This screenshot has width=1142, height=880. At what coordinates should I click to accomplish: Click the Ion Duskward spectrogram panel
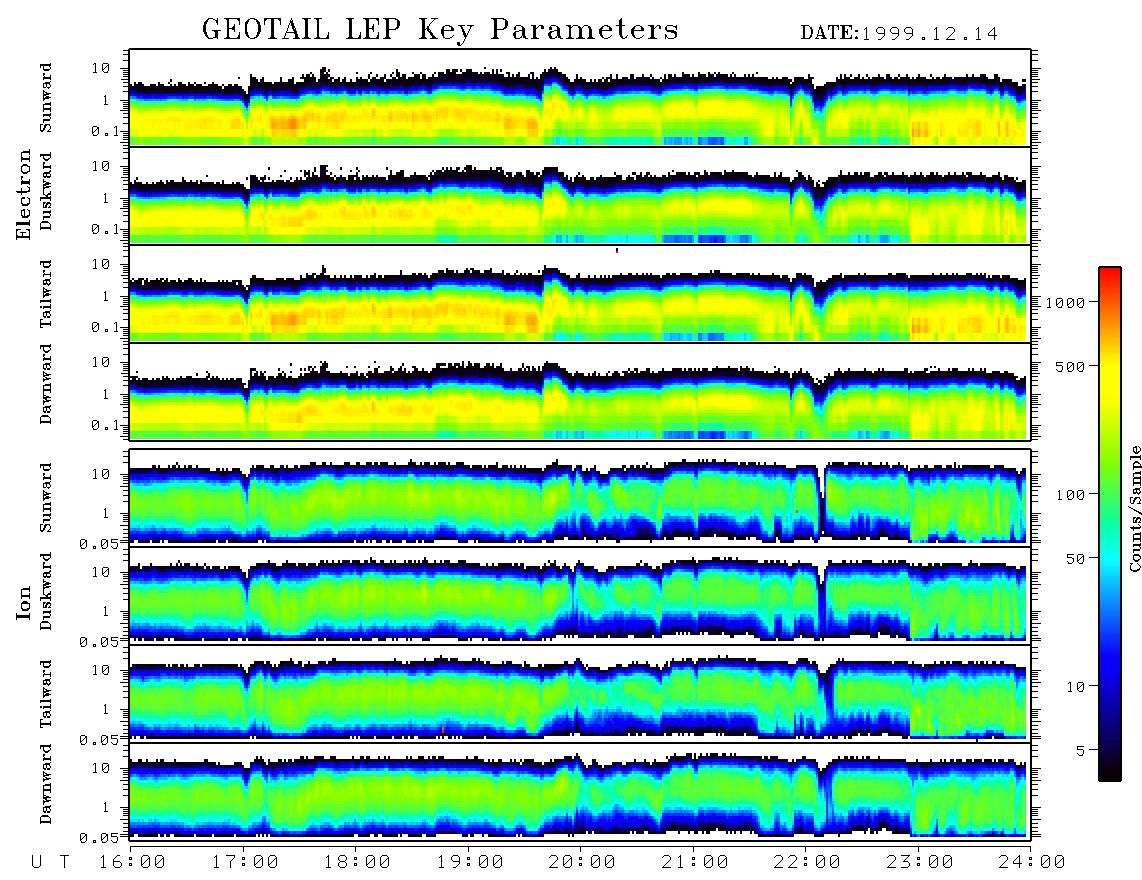point(580,594)
